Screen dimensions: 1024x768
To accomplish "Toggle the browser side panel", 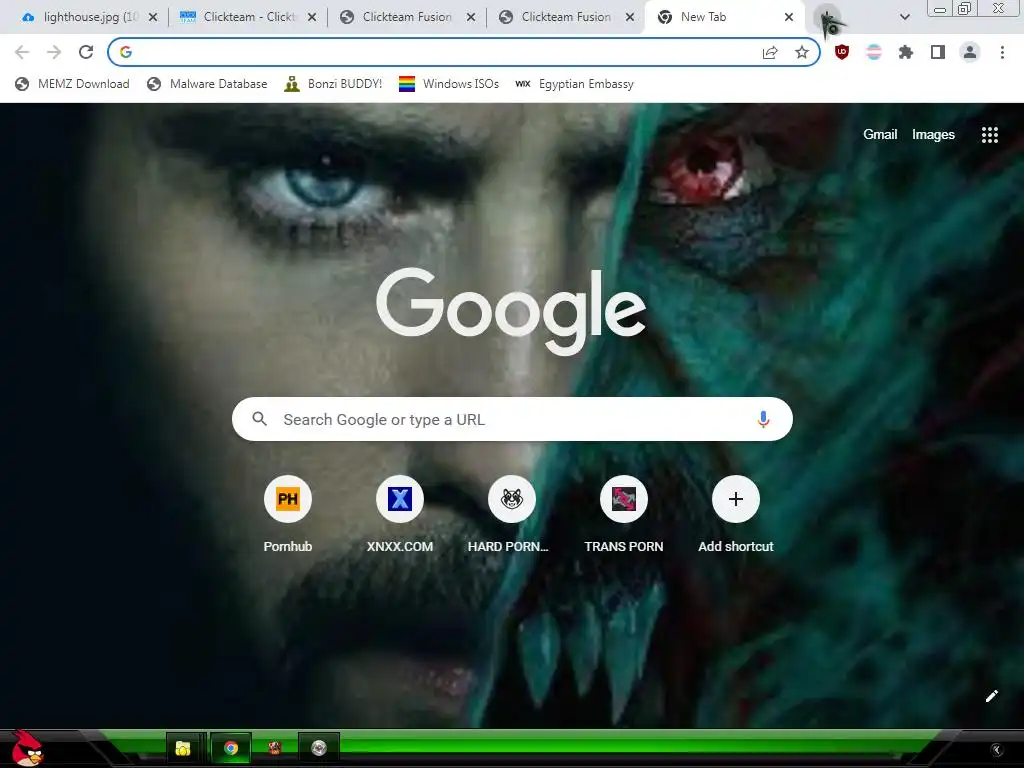I will point(938,52).
